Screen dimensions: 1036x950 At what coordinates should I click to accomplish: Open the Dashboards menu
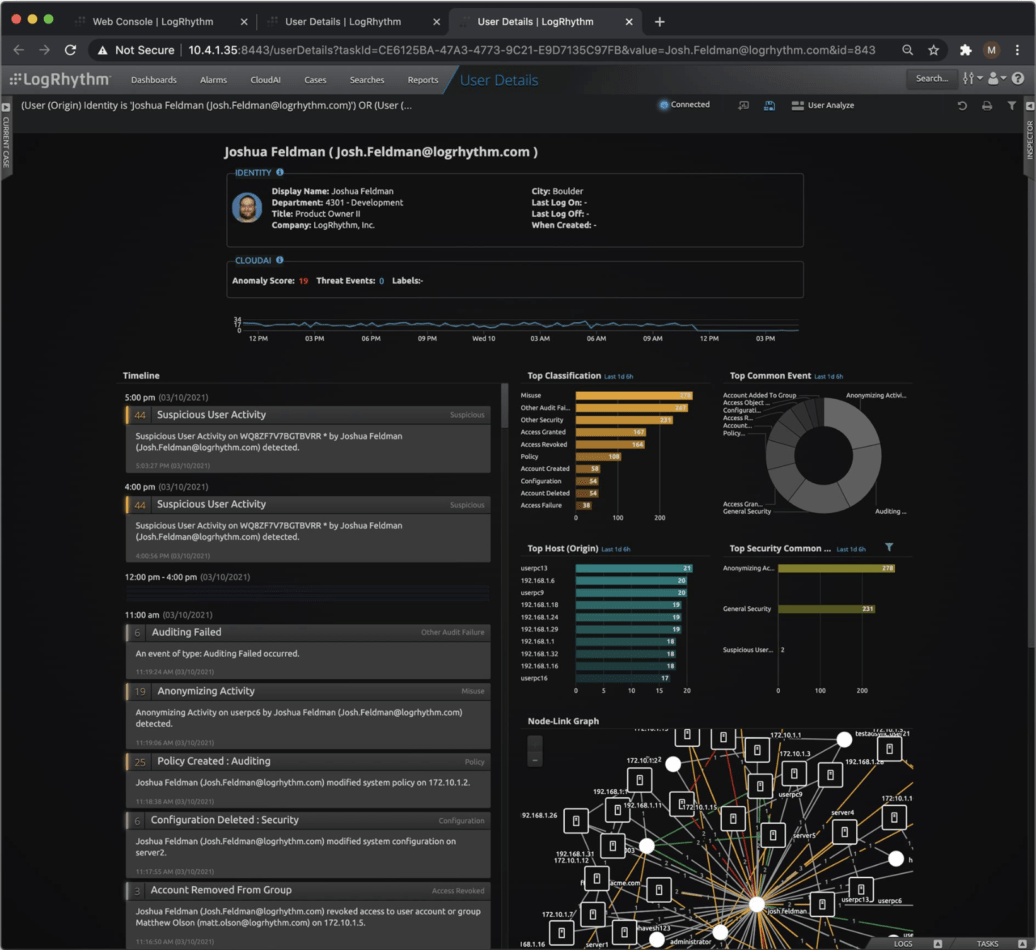153,78
